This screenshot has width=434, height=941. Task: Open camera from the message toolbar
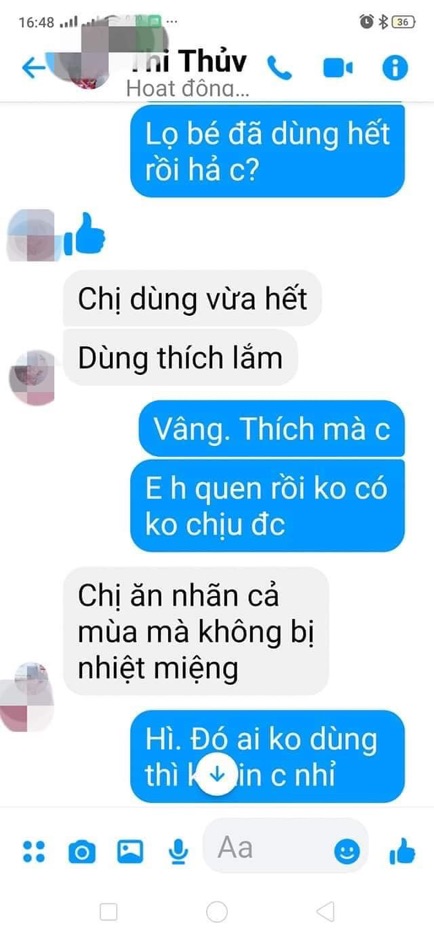pyautogui.click(x=82, y=852)
